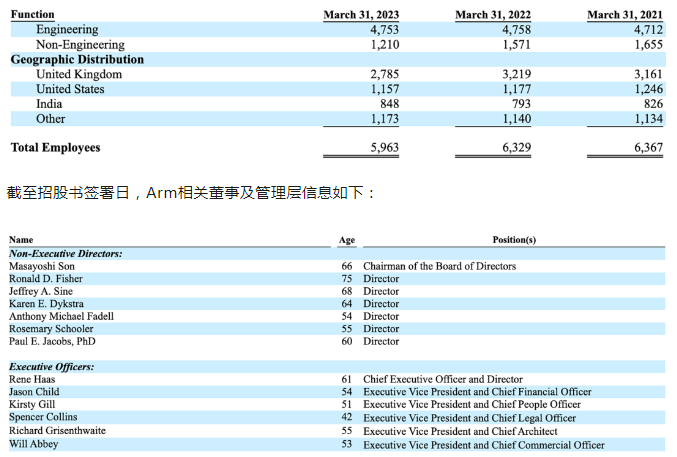The width and height of the screenshot is (677, 457).
Task: Select Non-Engineering value 1,210
Action: [385, 44]
